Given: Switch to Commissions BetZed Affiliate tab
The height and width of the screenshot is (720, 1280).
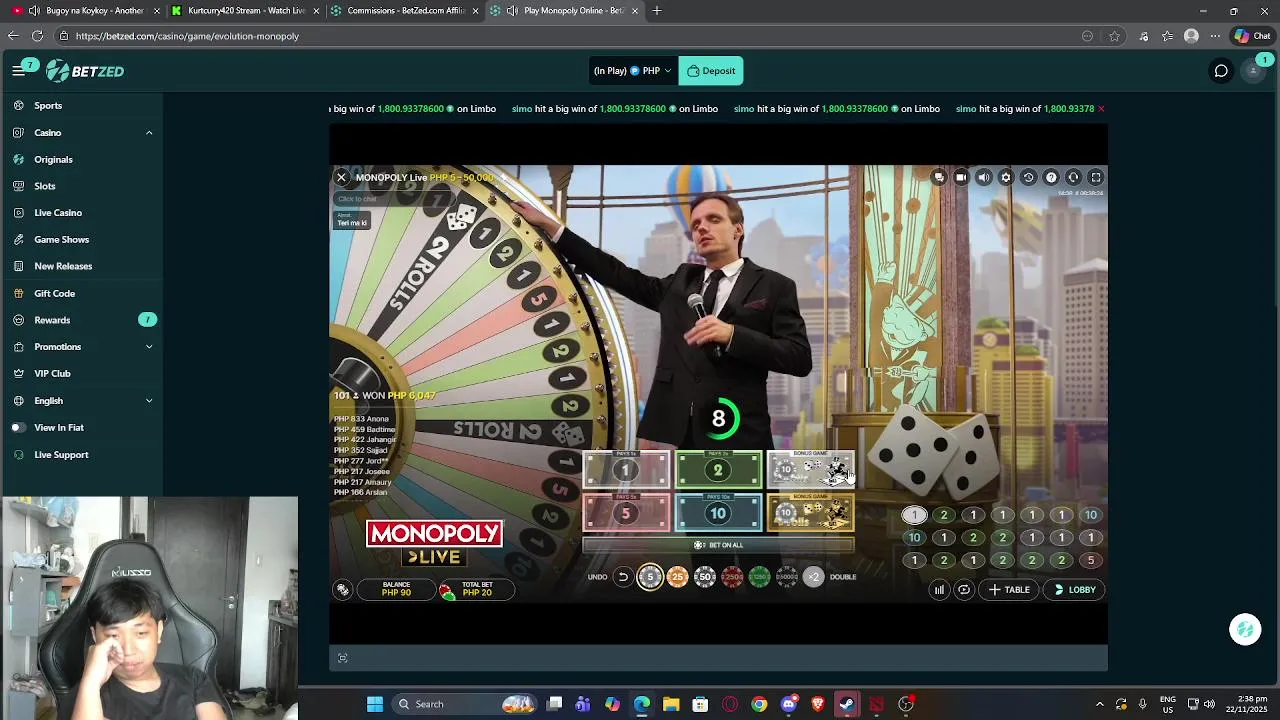Looking at the screenshot, I should pos(404,10).
